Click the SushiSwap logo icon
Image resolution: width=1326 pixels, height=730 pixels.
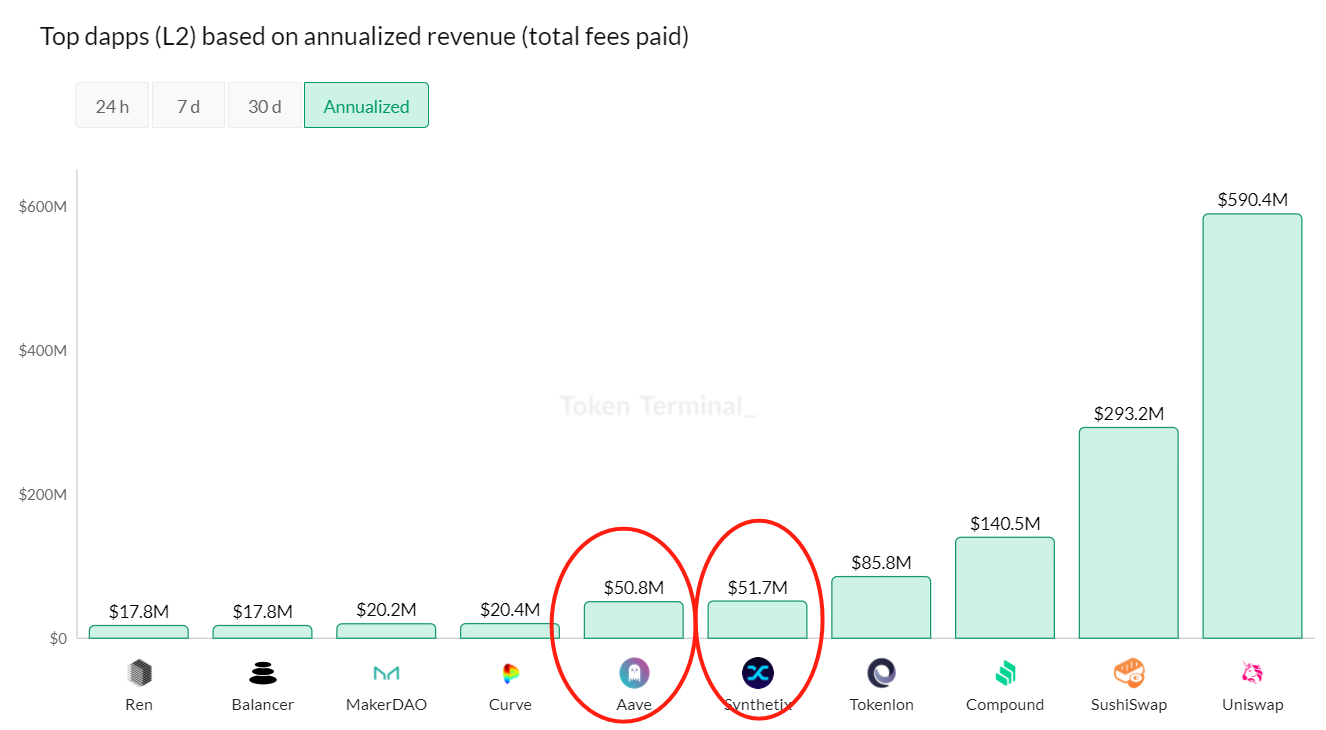(x=1129, y=673)
